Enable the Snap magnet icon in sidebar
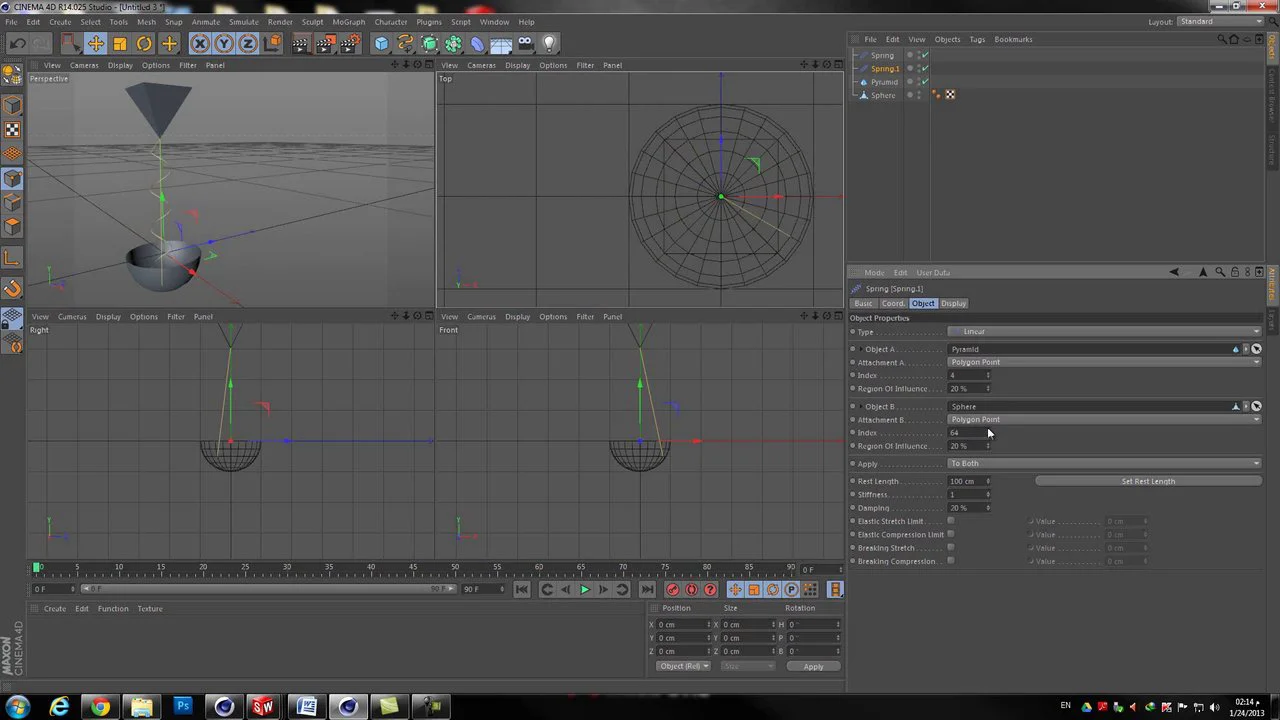 [x=12, y=289]
